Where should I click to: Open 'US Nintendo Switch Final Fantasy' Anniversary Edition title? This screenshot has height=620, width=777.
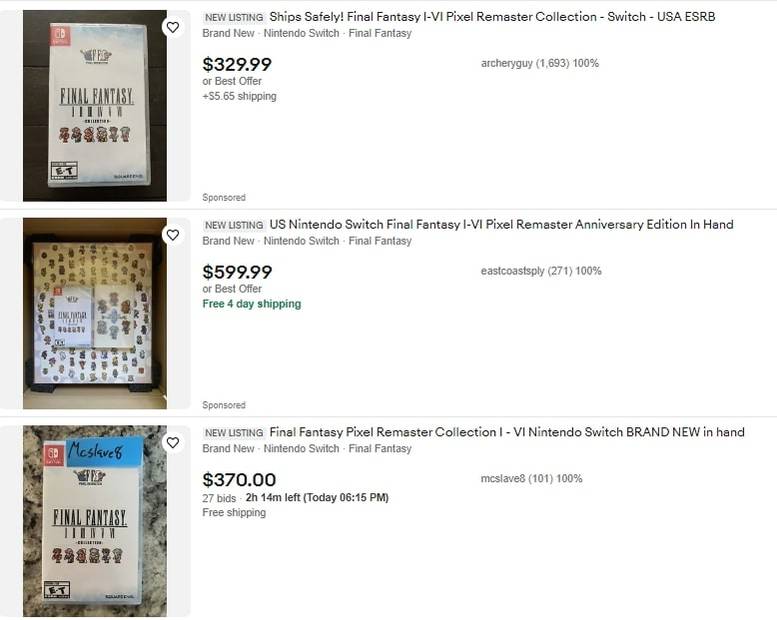click(501, 225)
